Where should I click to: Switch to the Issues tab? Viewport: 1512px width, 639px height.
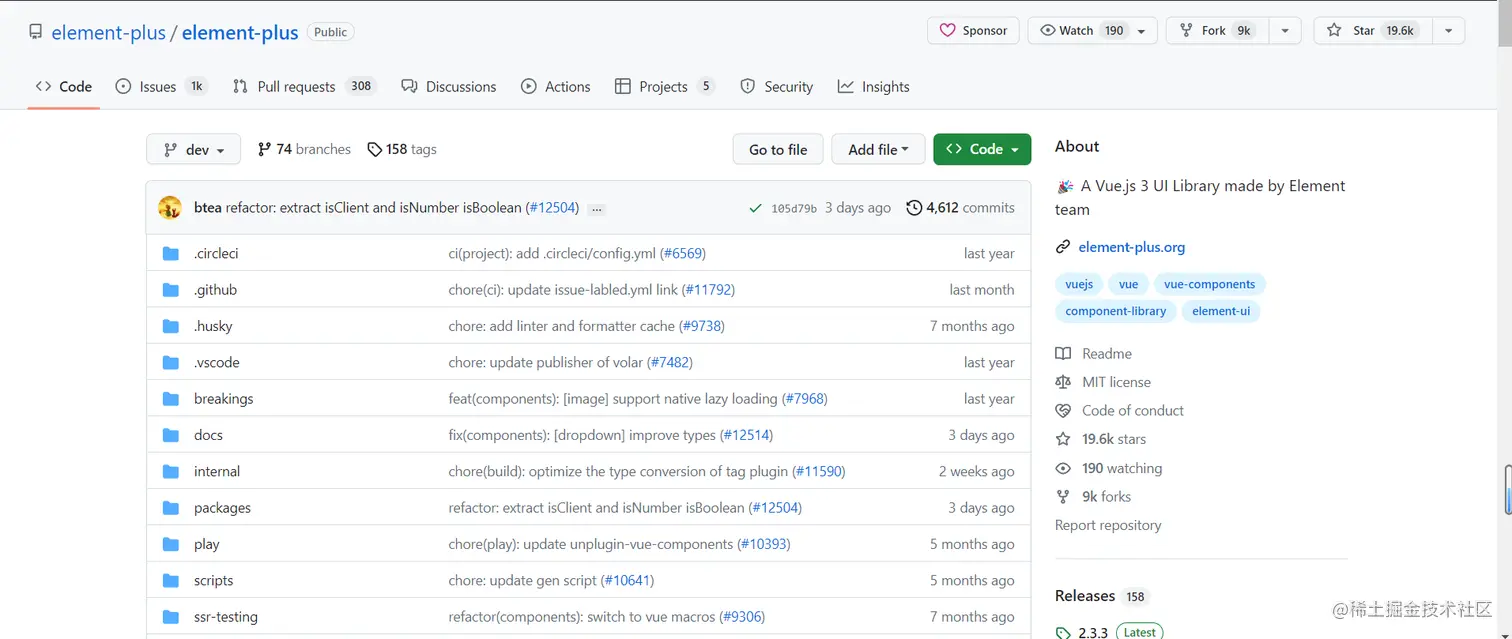tap(161, 87)
